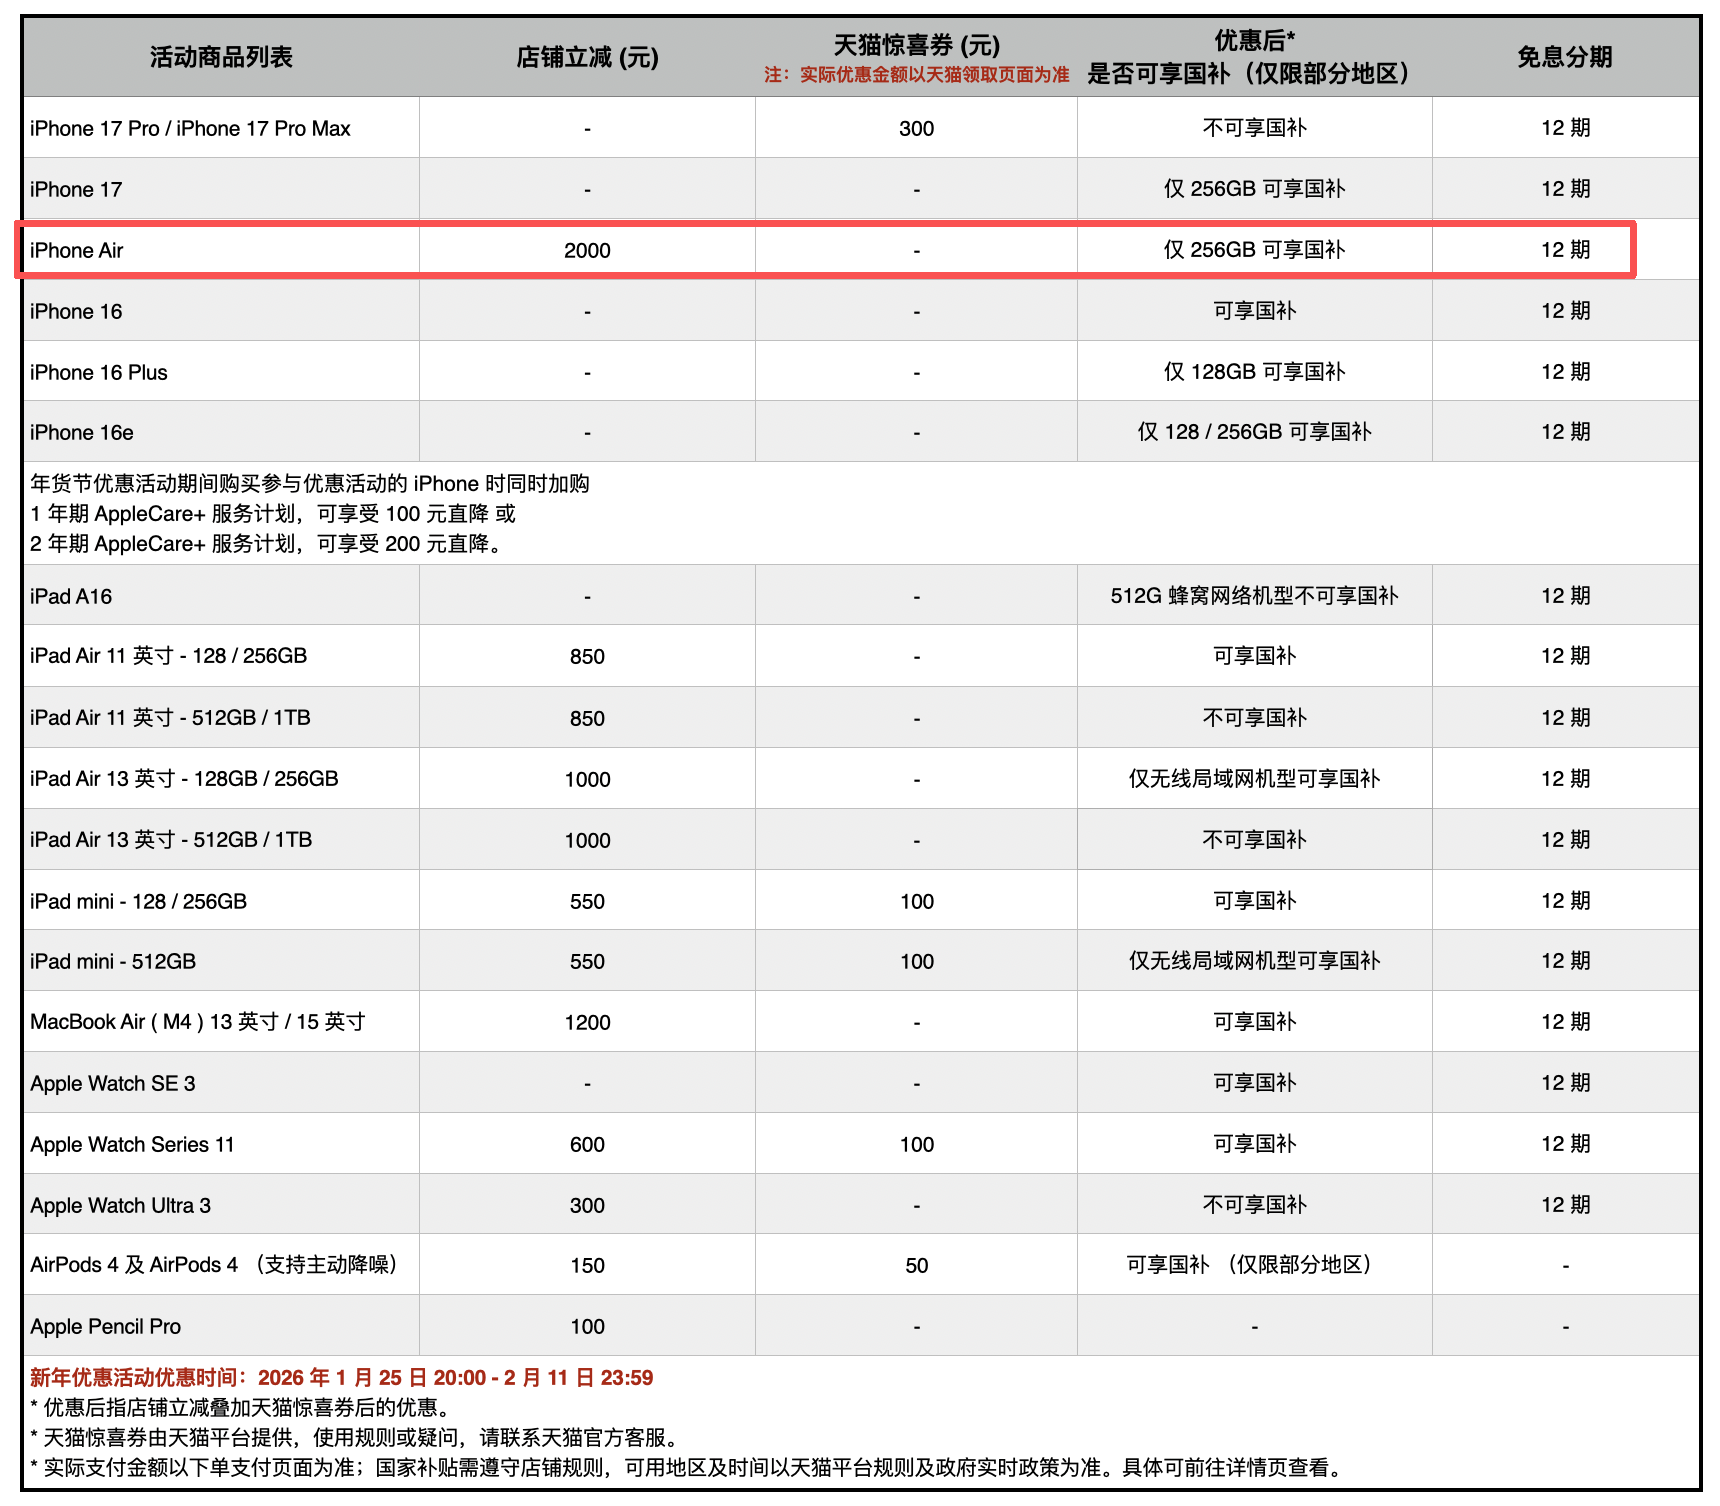Viewport: 1720px width, 1506px height.
Task: Select the 'iPad mini - 512GB' product name
Action: 113,961
